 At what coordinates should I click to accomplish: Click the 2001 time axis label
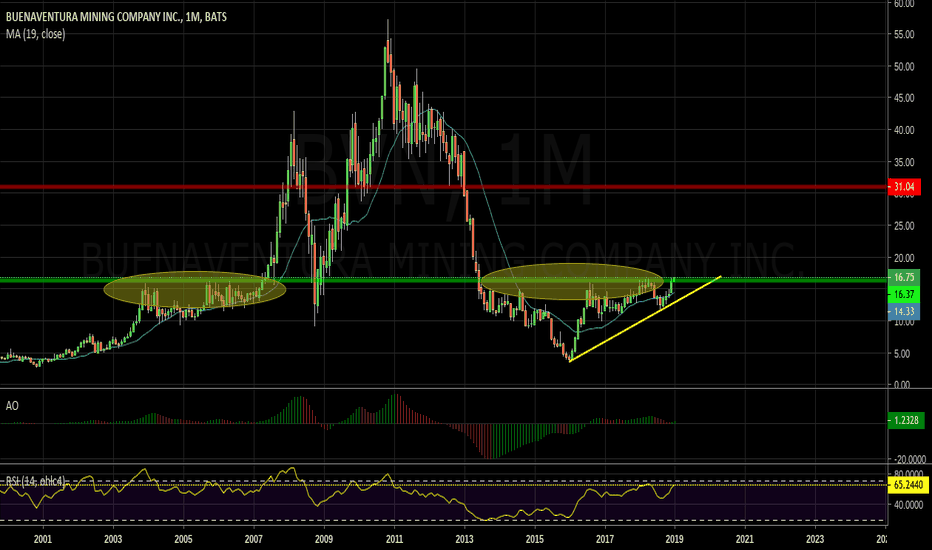coord(43,539)
